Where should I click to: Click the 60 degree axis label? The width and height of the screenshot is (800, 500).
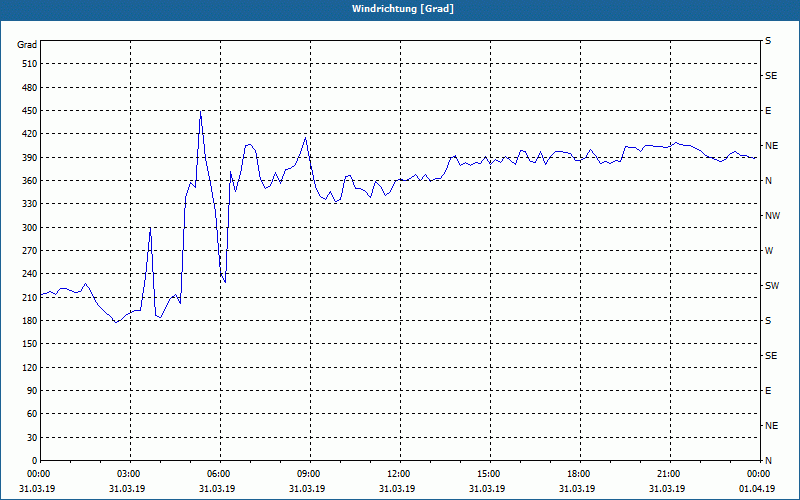(32, 414)
